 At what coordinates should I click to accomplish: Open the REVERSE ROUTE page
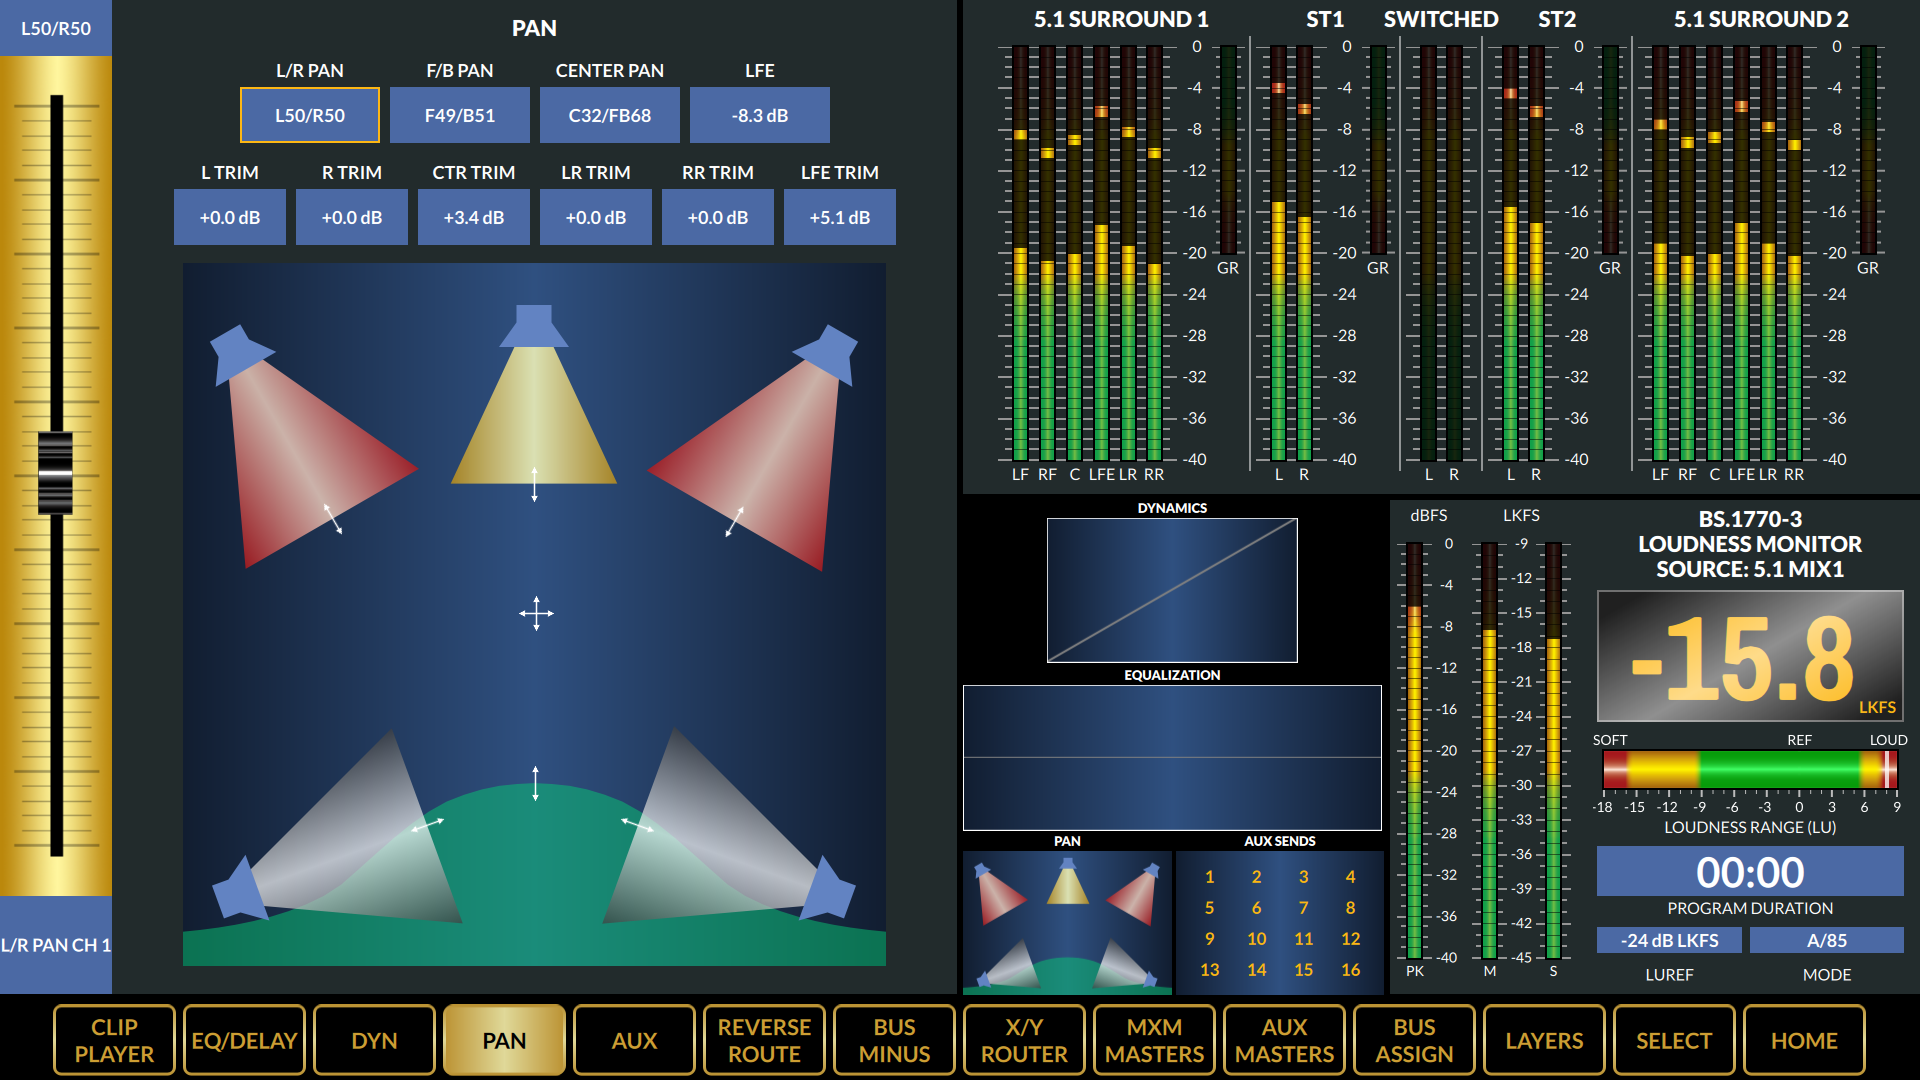pyautogui.click(x=764, y=1040)
